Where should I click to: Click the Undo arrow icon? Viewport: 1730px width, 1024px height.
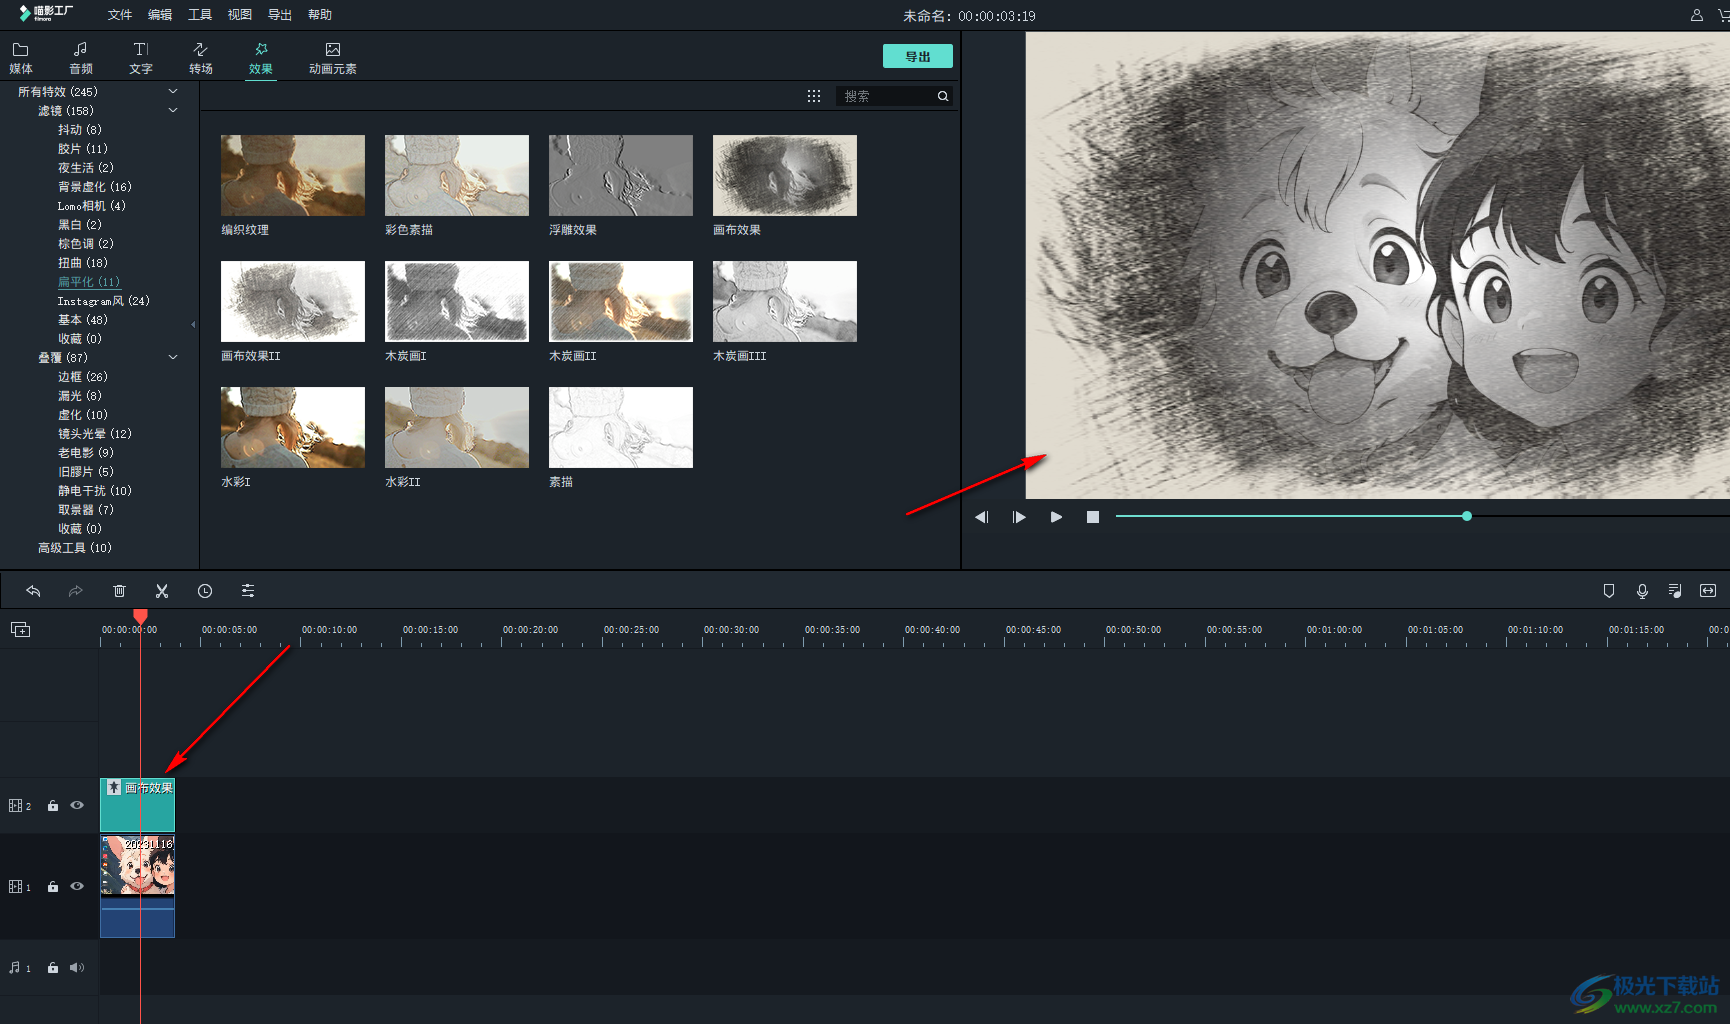[x=33, y=591]
